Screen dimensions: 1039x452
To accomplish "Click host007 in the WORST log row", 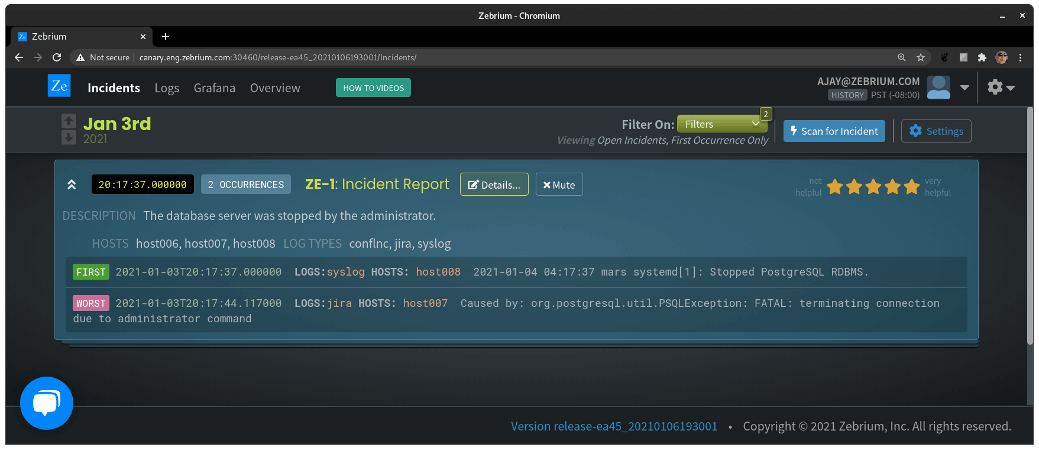I will coord(425,303).
